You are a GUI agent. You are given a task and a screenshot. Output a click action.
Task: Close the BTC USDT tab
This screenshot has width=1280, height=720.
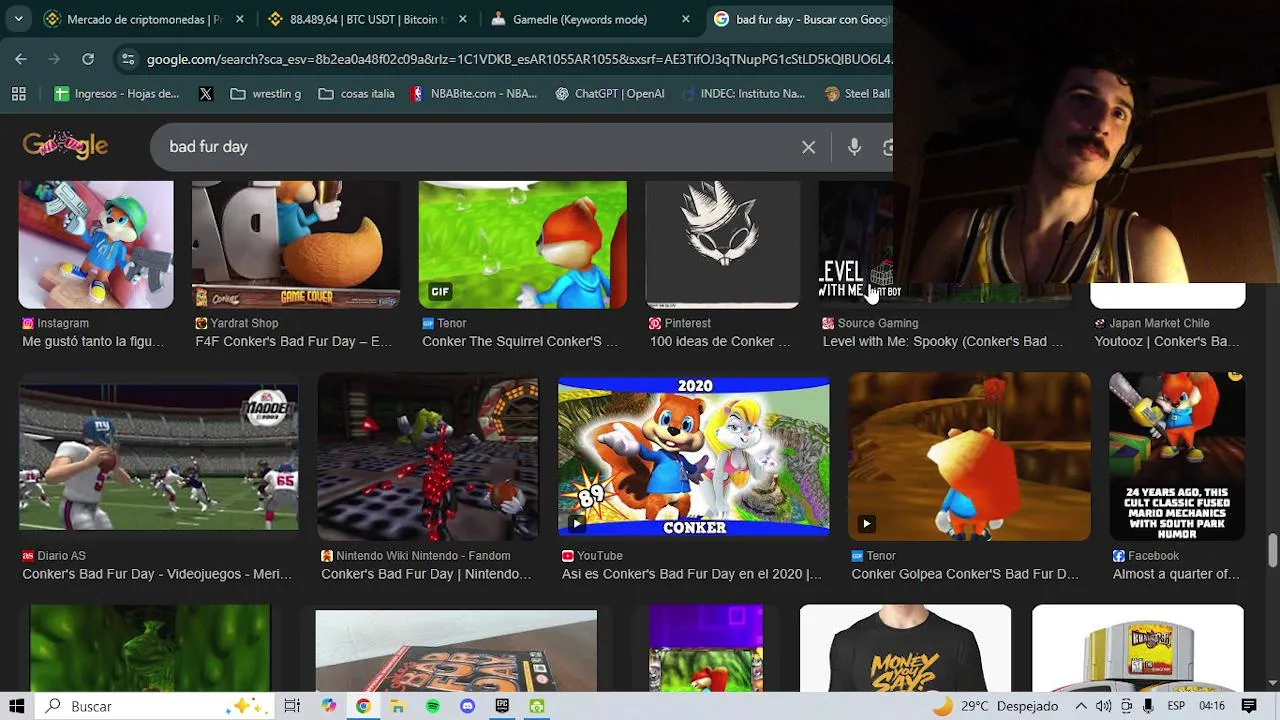tap(462, 19)
